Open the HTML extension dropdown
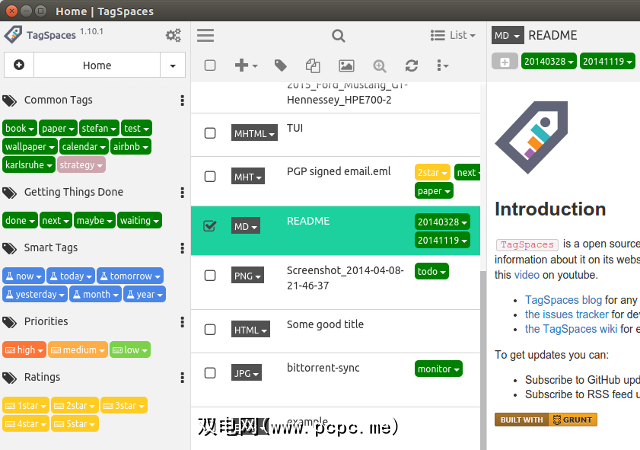Image resolution: width=640 pixels, height=450 pixels. point(250,330)
